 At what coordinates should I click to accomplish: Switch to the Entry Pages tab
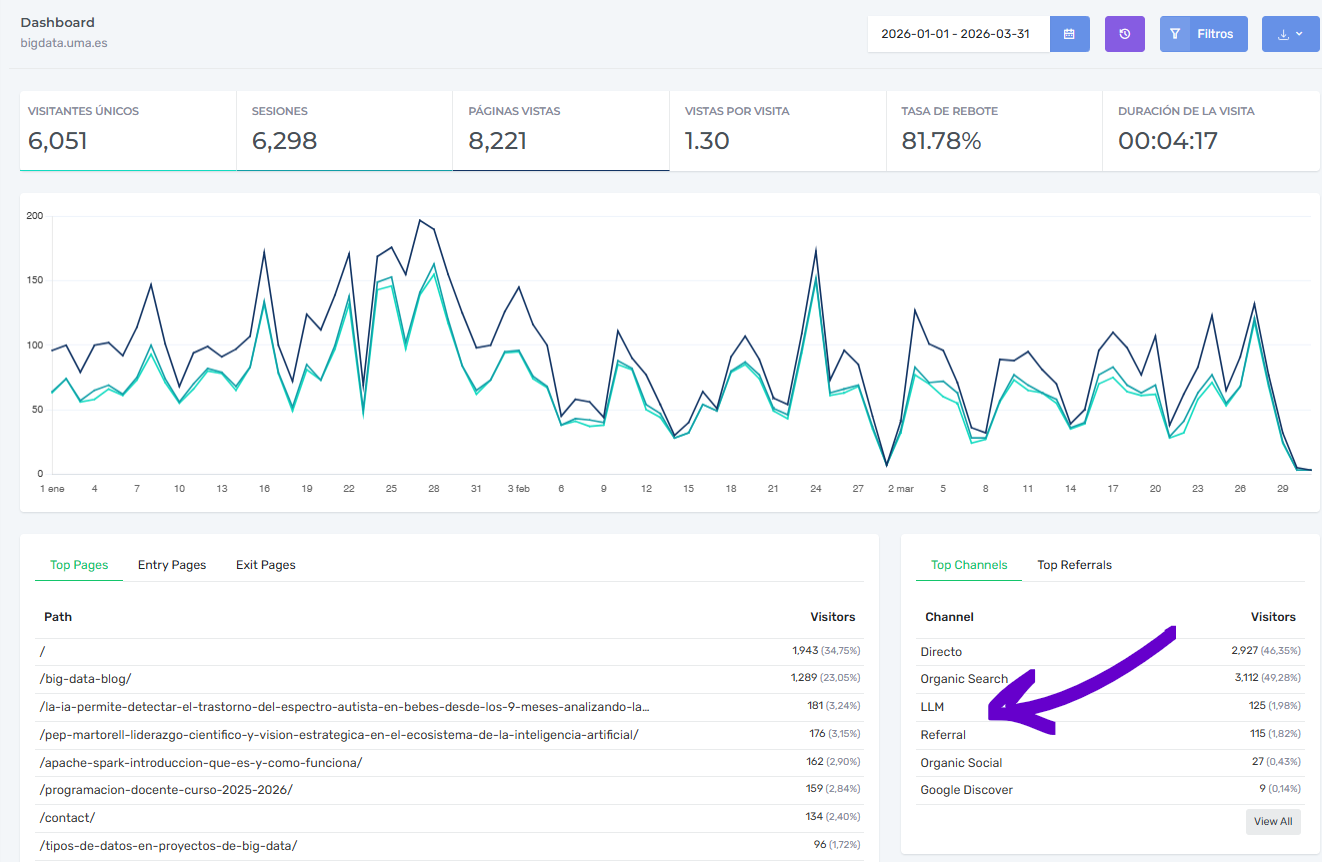[172, 565]
